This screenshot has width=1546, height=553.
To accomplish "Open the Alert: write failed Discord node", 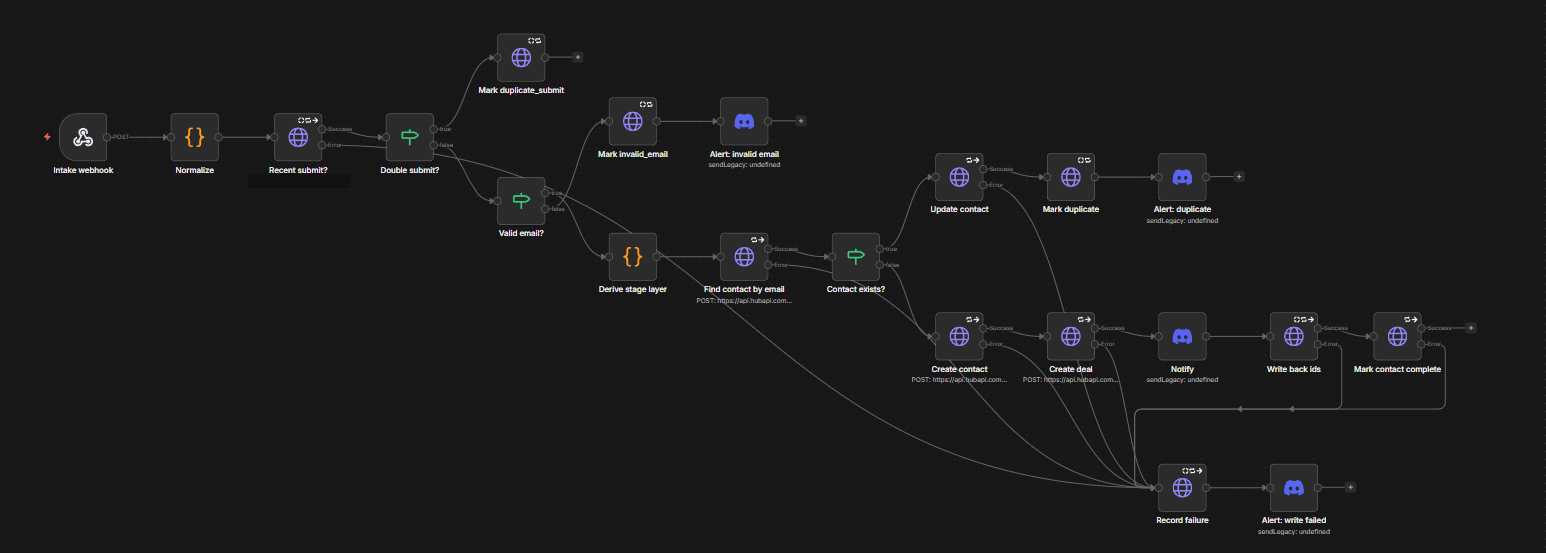I will click(x=1294, y=488).
